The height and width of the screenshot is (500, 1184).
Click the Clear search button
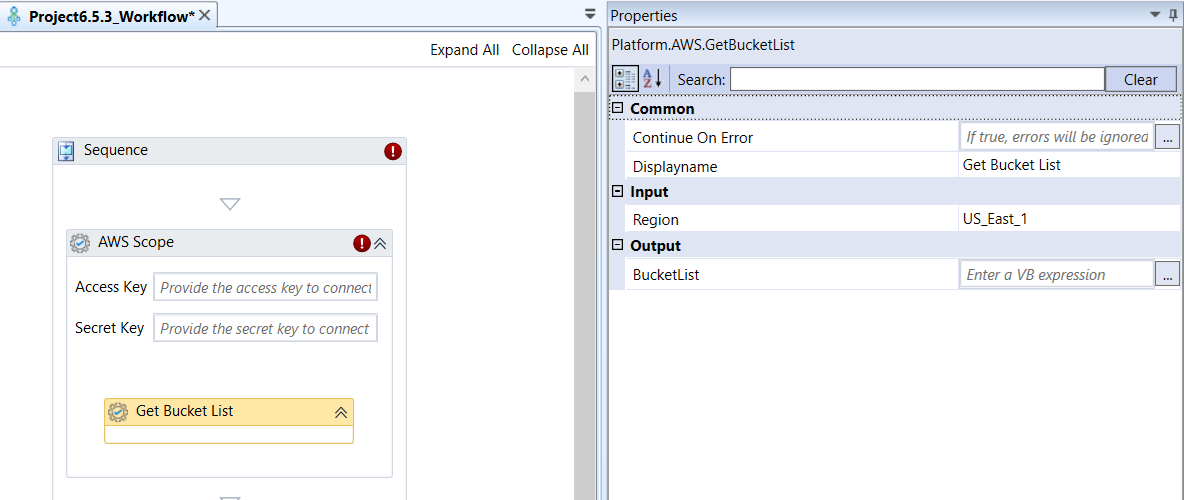(1140, 79)
